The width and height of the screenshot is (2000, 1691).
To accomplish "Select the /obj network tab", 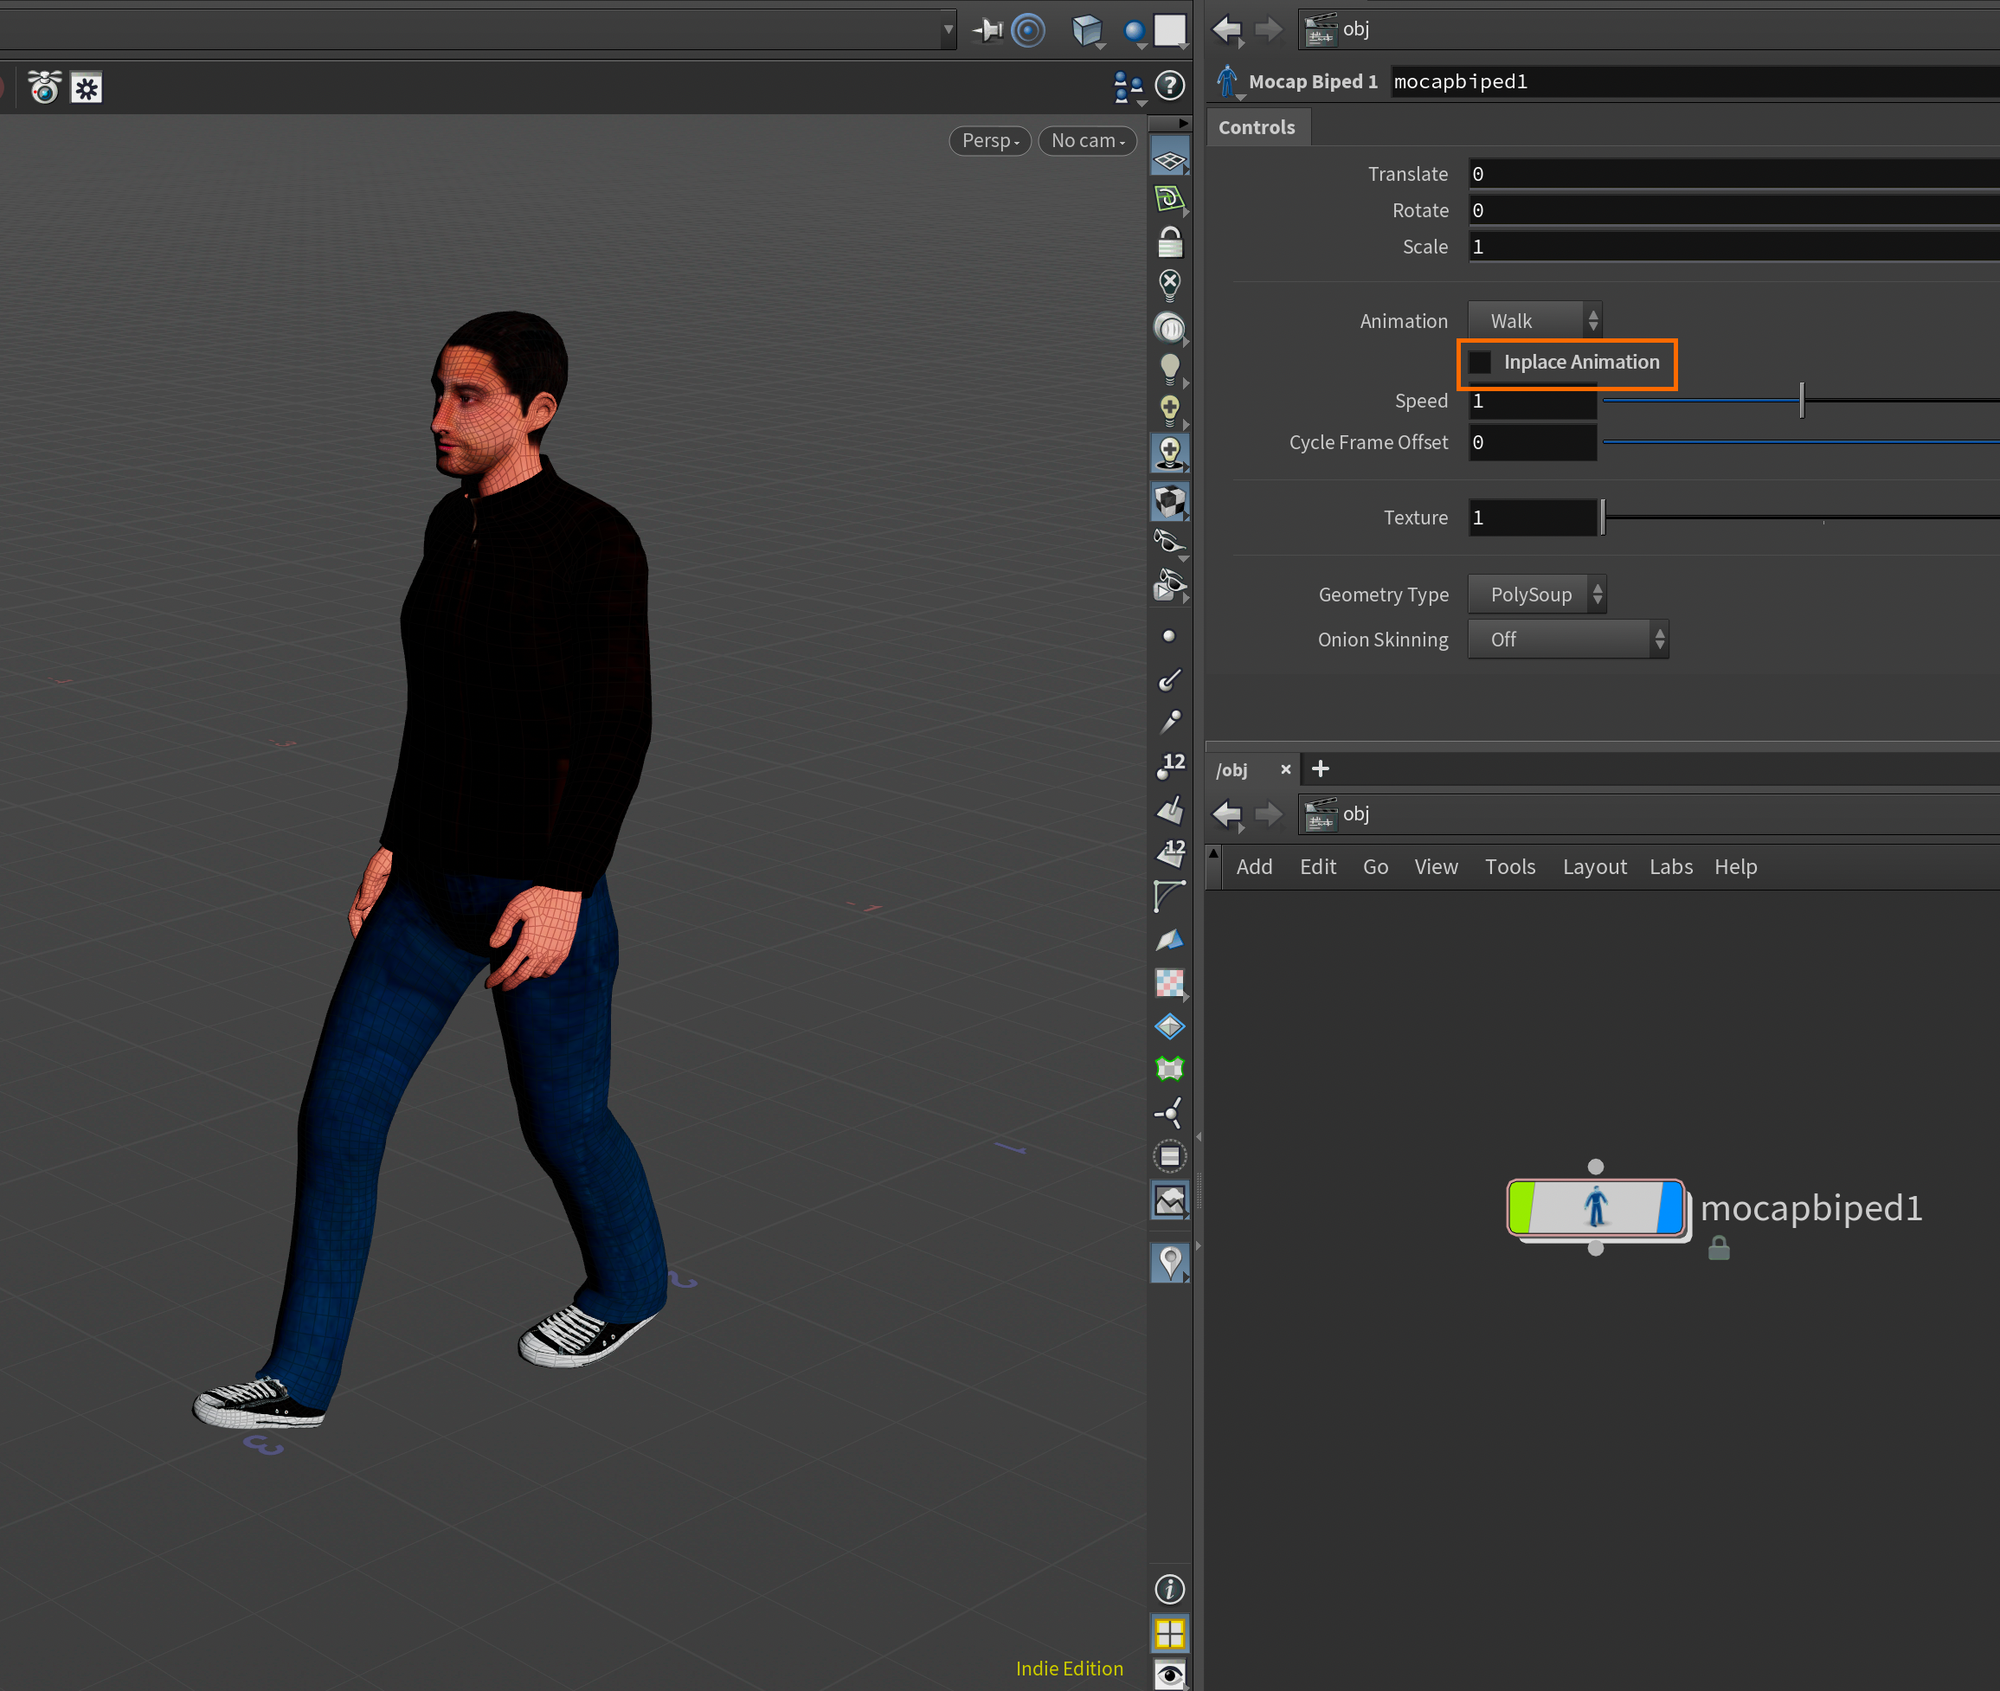I will 1232,770.
